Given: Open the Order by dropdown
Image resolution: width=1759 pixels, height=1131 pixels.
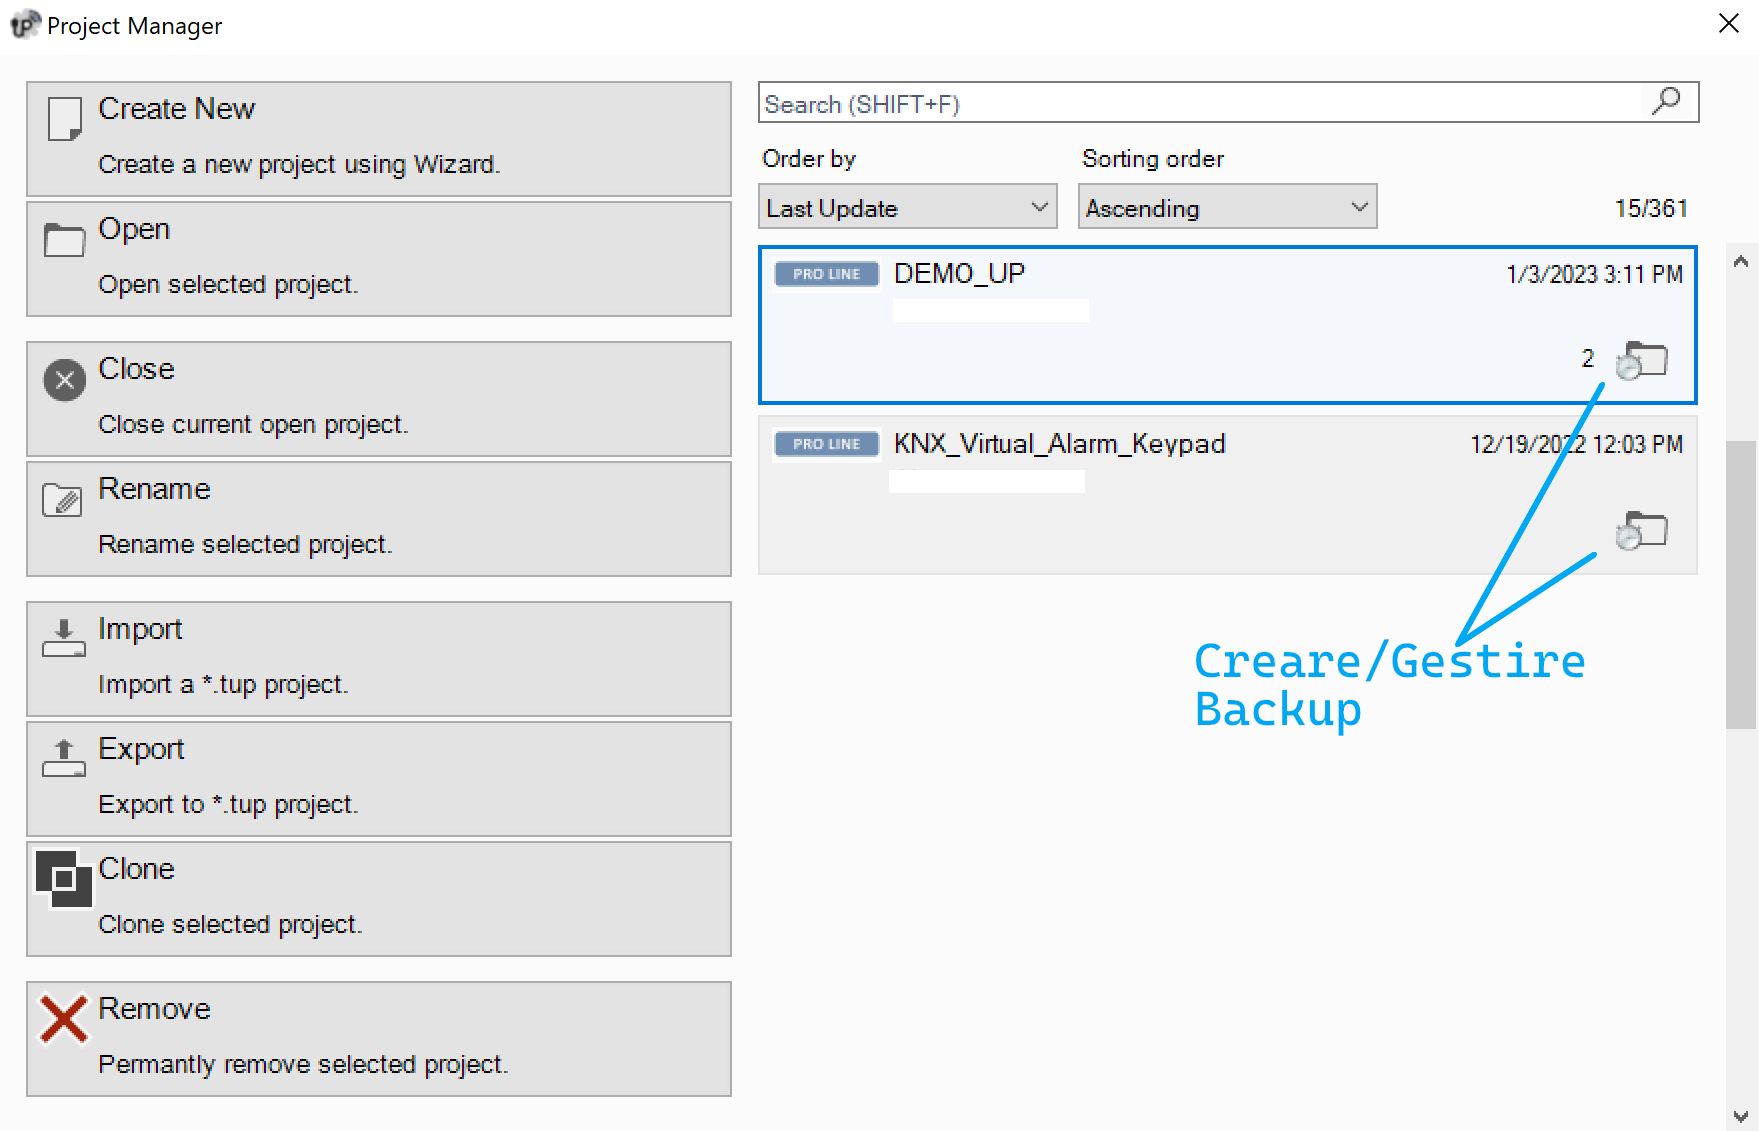Looking at the screenshot, I should pos(907,207).
